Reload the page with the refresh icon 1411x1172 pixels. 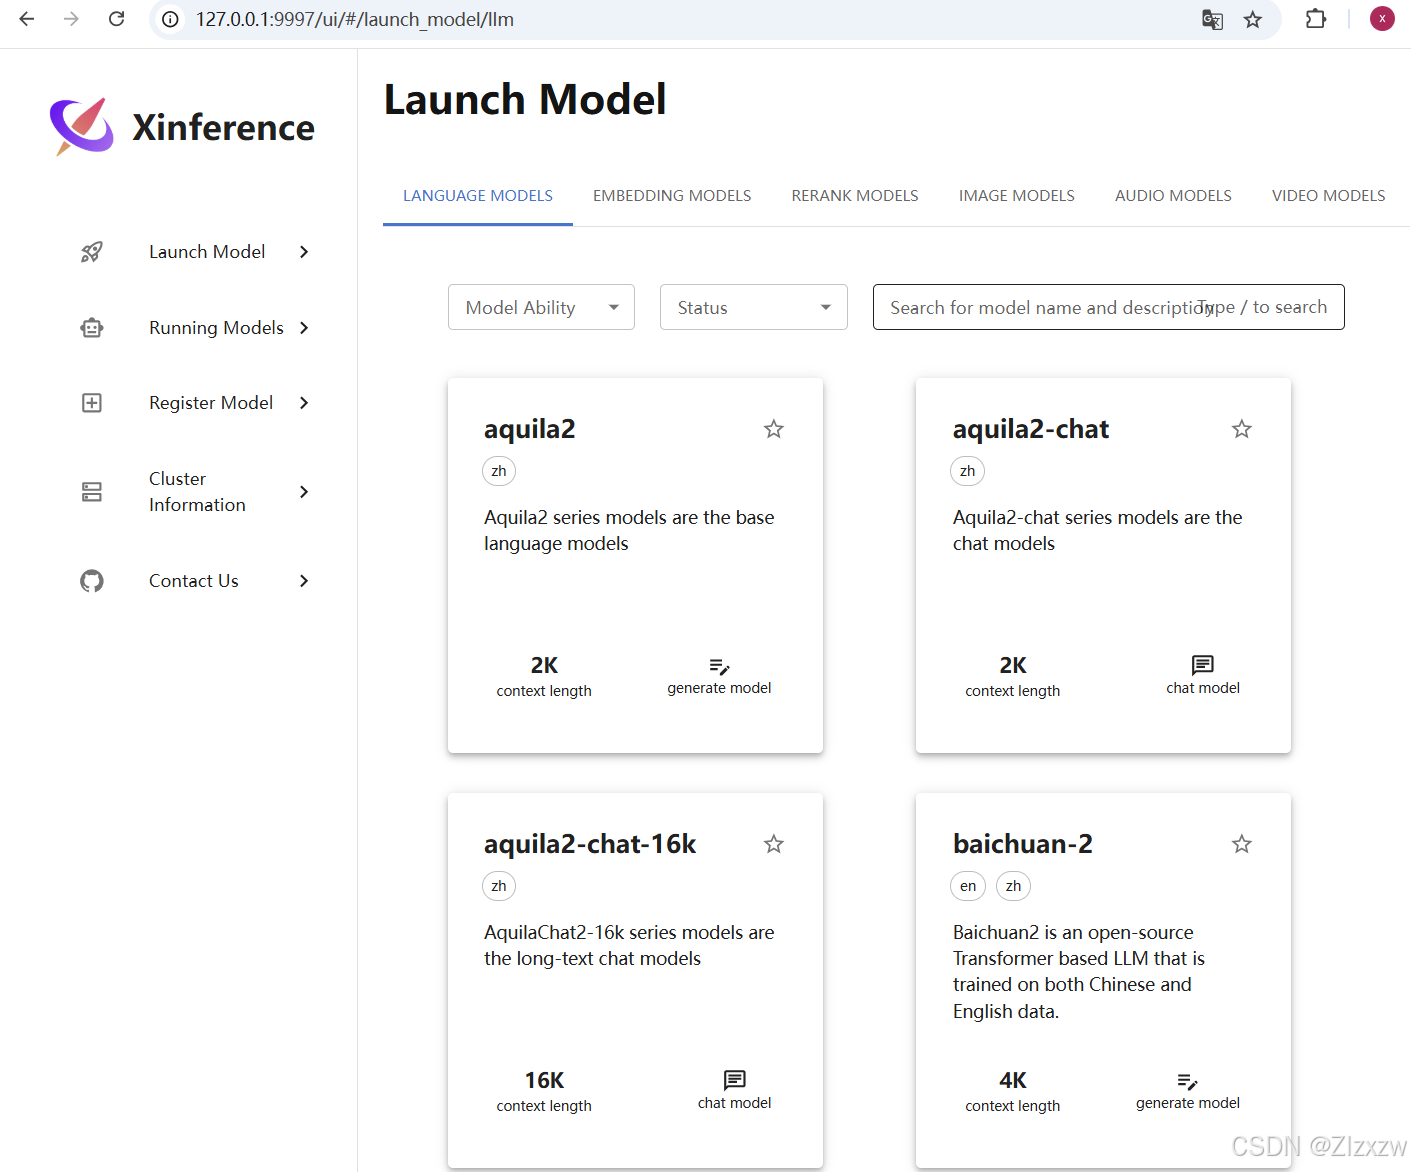pos(117,19)
